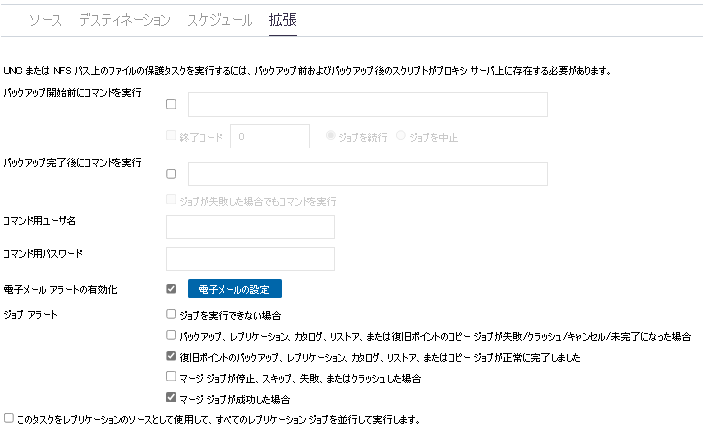
Task: Click the コマンド用パスワード input field
Action: tap(250, 259)
